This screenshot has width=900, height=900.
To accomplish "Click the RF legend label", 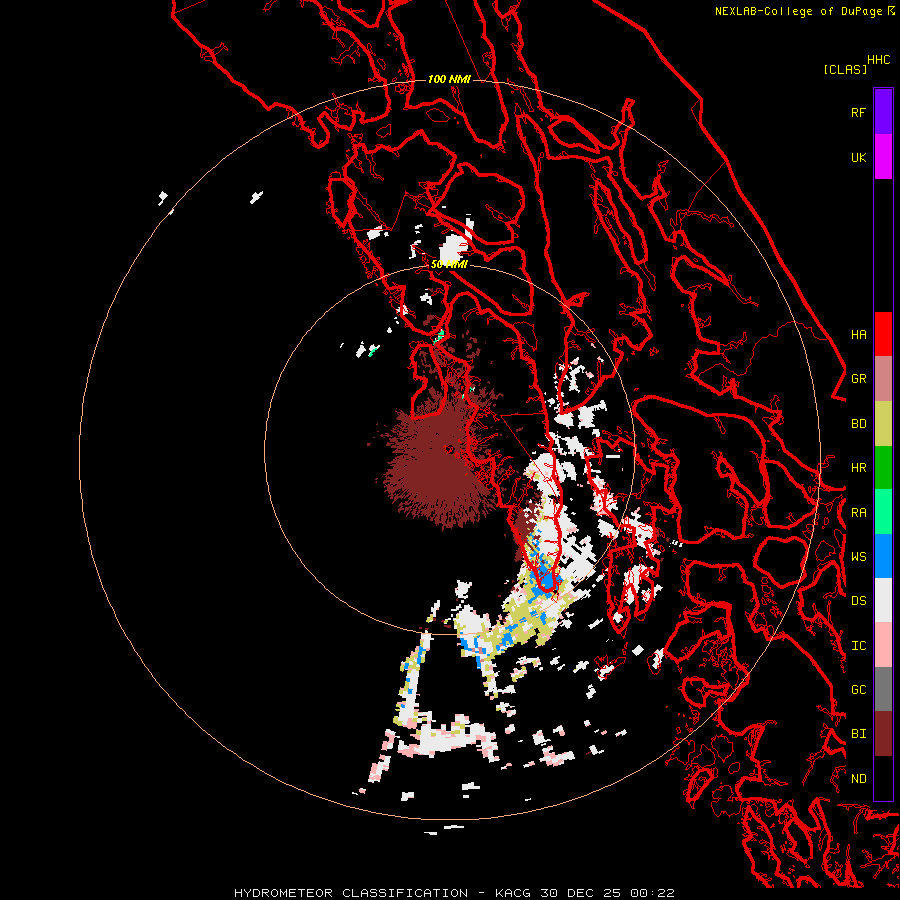I will (858, 113).
